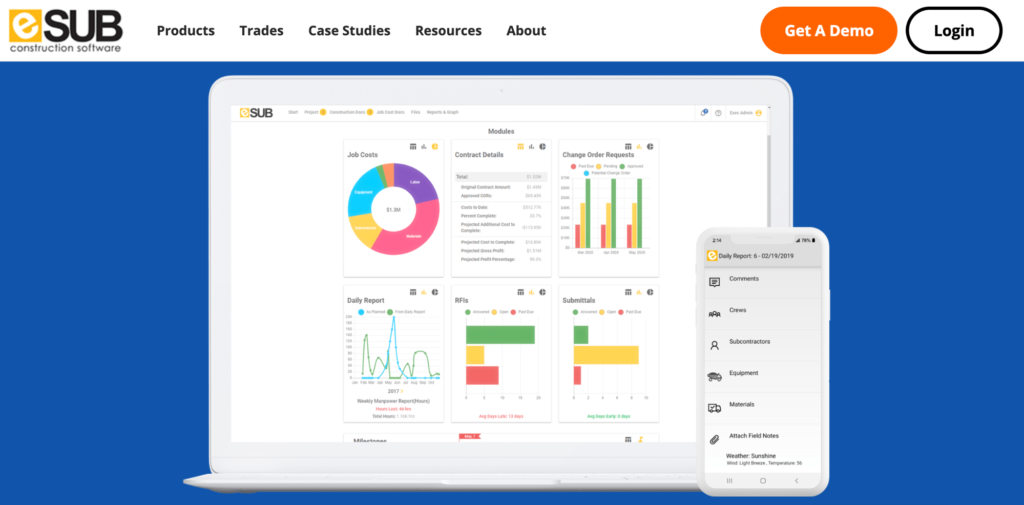
Task: Click the Labor slice of Job Costs donut
Action: point(415,182)
